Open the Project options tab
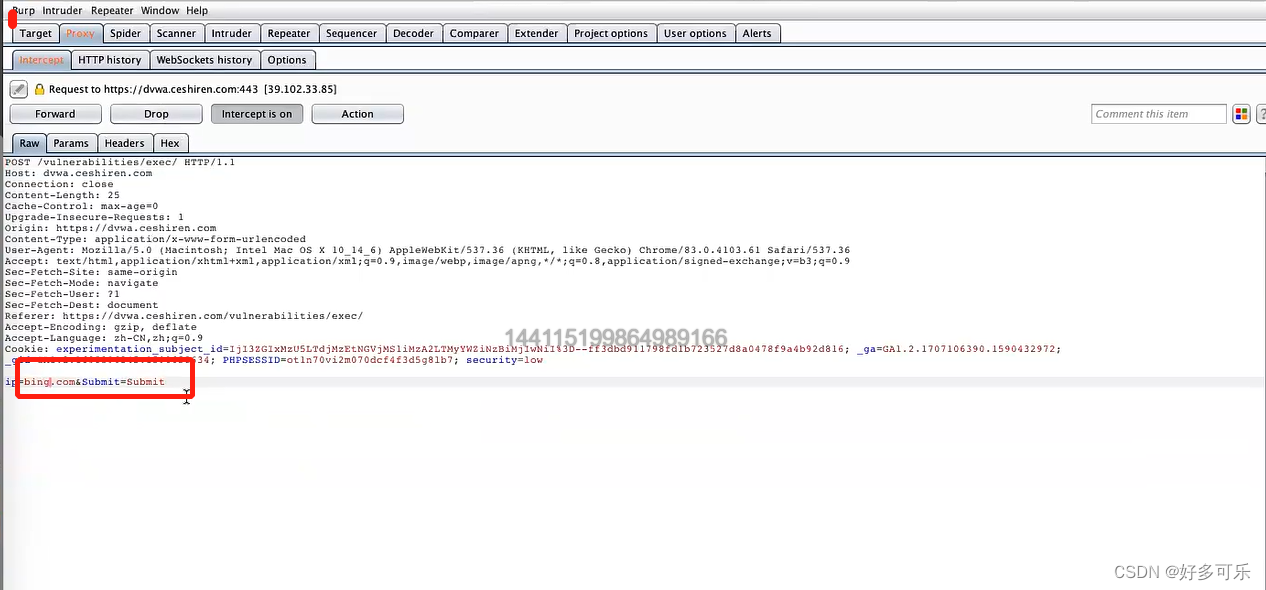This screenshot has width=1266, height=590. [611, 33]
